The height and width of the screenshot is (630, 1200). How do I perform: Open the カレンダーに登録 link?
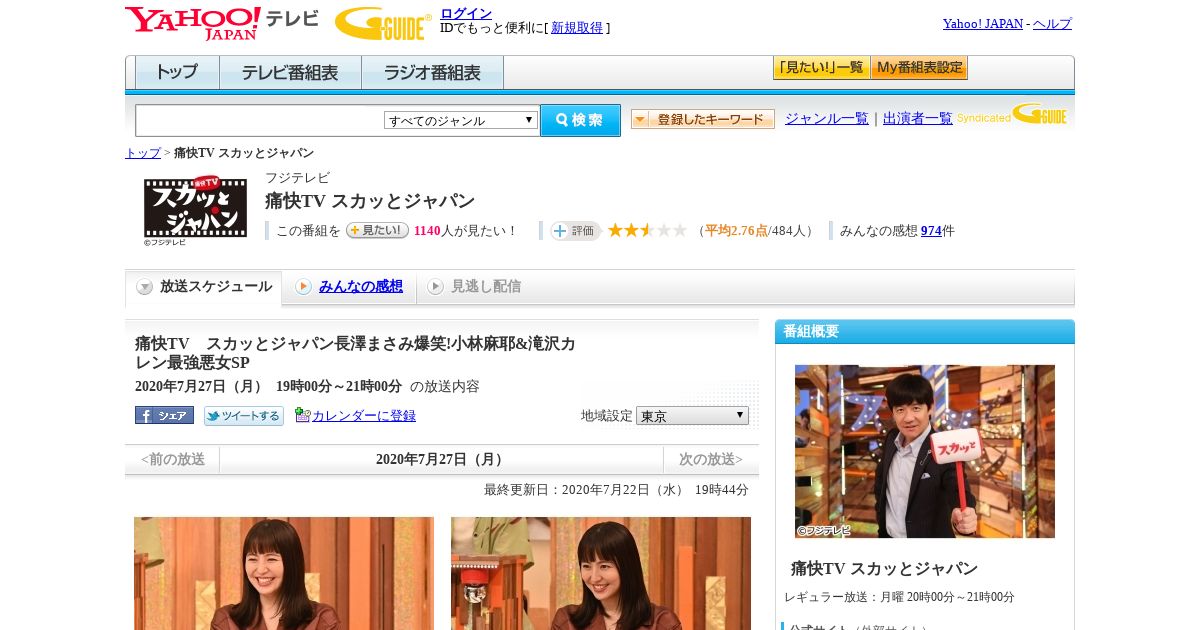pos(364,416)
